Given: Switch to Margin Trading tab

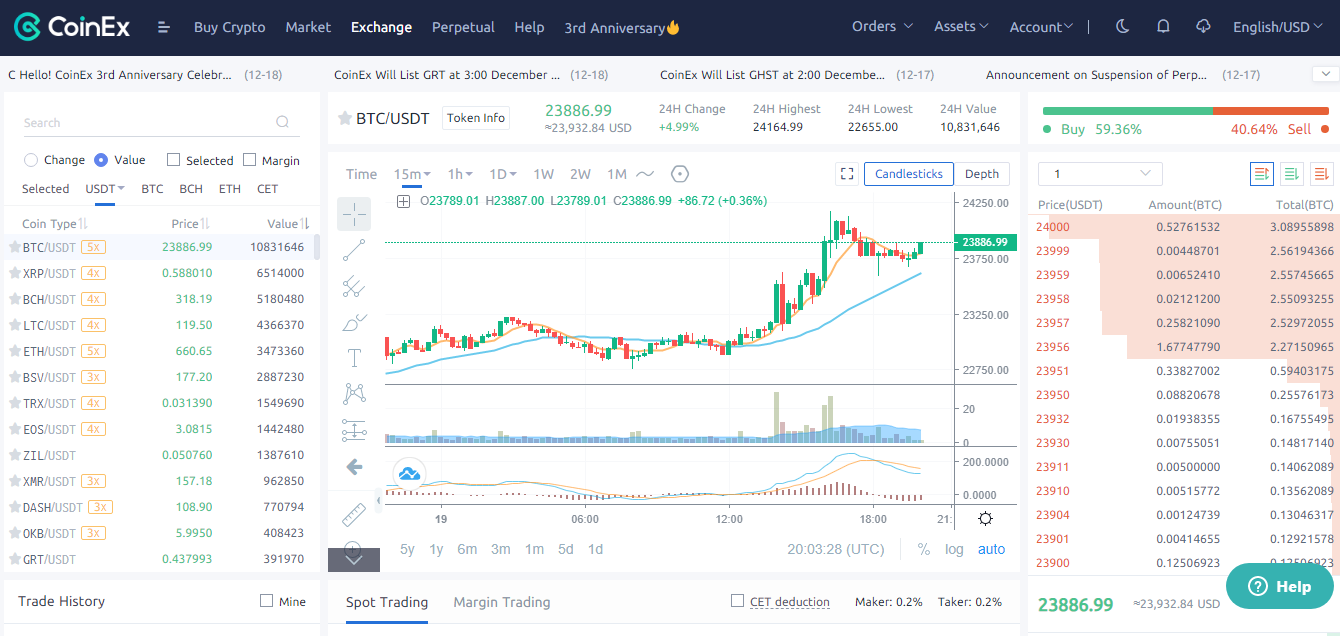Looking at the screenshot, I should [x=502, y=602].
